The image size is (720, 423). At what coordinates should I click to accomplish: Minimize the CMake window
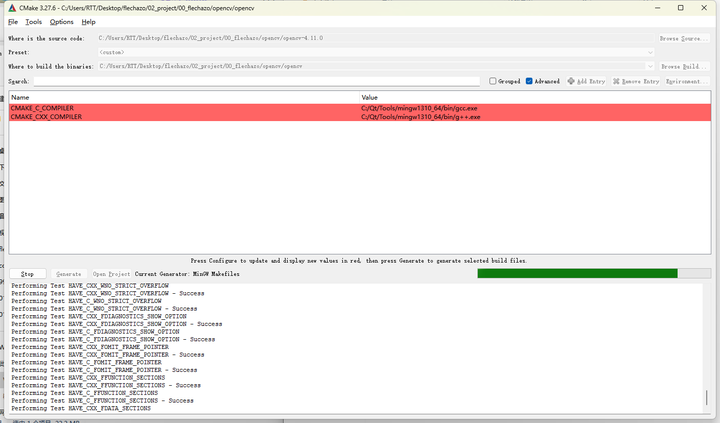(658, 8)
